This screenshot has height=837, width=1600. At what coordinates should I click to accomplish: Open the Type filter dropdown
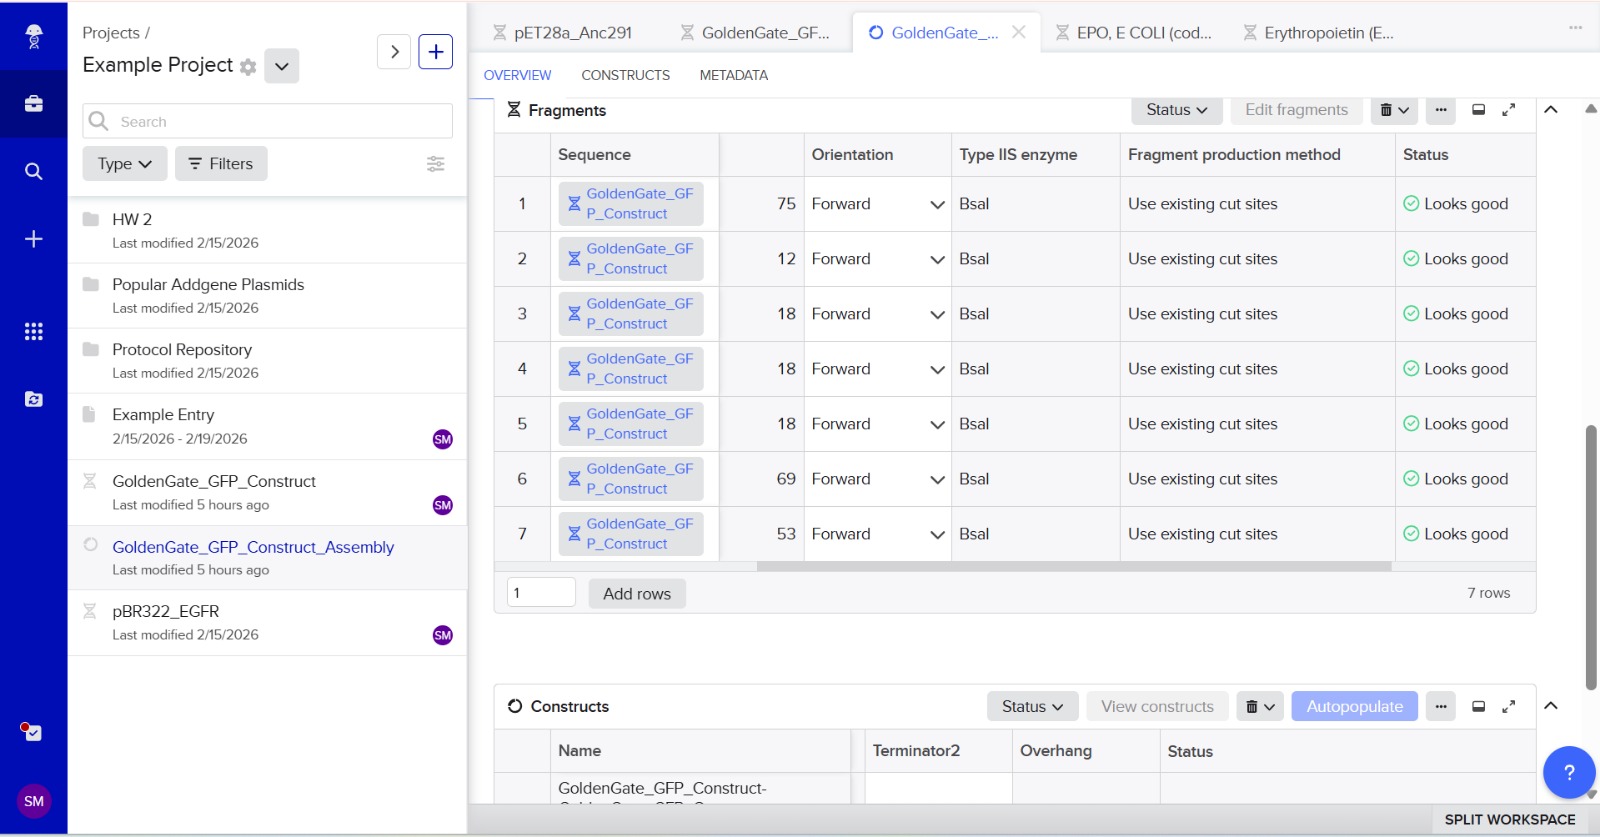coord(124,164)
